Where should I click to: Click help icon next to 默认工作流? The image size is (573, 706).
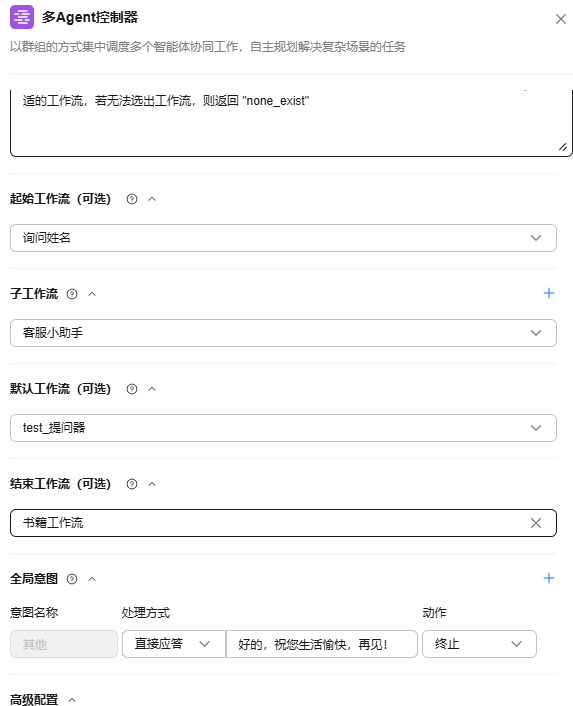132,389
